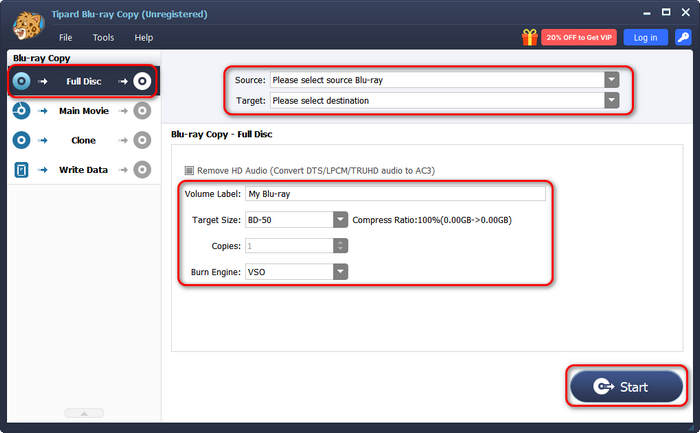The height and width of the screenshot is (433, 700).
Task: Click the Copies number field
Action: (x=289, y=246)
